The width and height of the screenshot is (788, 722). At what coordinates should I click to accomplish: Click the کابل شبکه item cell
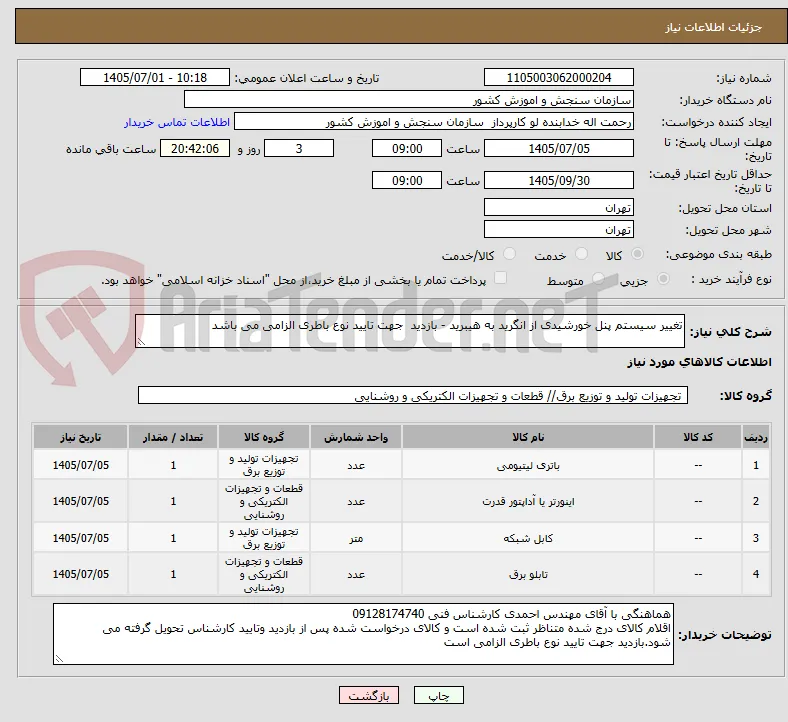click(528, 538)
